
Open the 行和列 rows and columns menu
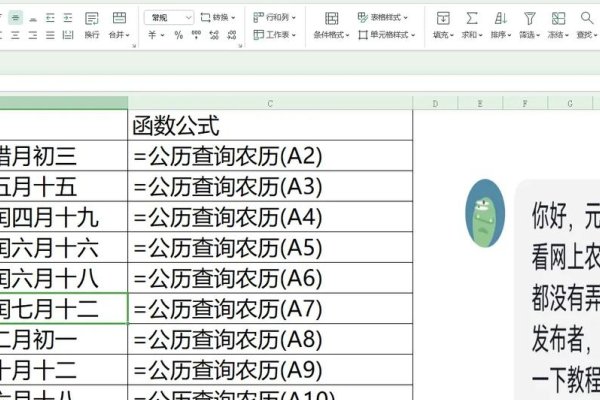click(274, 18)
